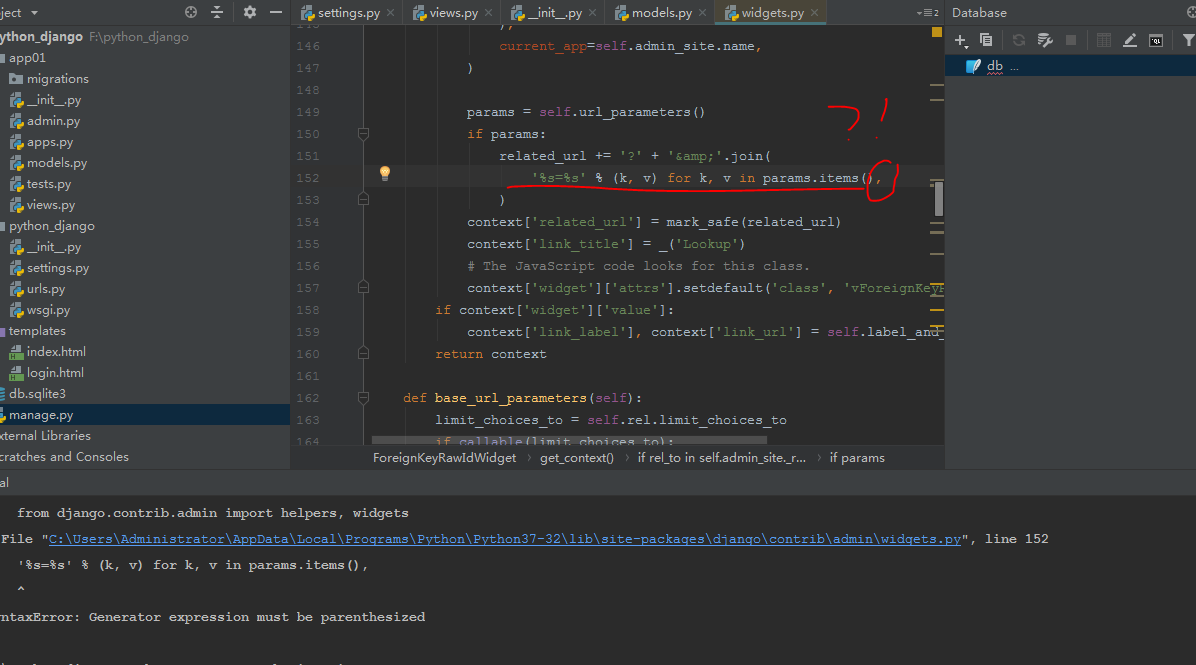The height and width of the screenshot is (665, 1196).
Task: Switch to the __init__.py editor tab
Action: tap(555, 13)
